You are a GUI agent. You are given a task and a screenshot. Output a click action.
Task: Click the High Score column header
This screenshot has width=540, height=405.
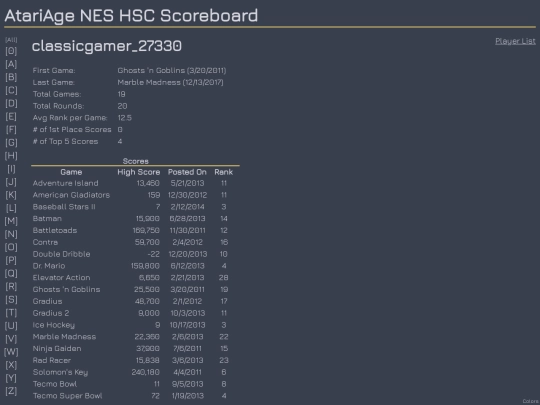(139, 172)
